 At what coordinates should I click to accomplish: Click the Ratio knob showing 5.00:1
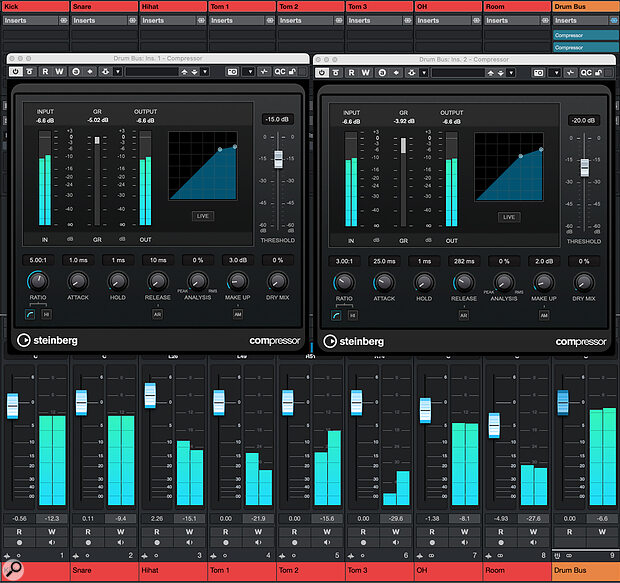[38, 281]
